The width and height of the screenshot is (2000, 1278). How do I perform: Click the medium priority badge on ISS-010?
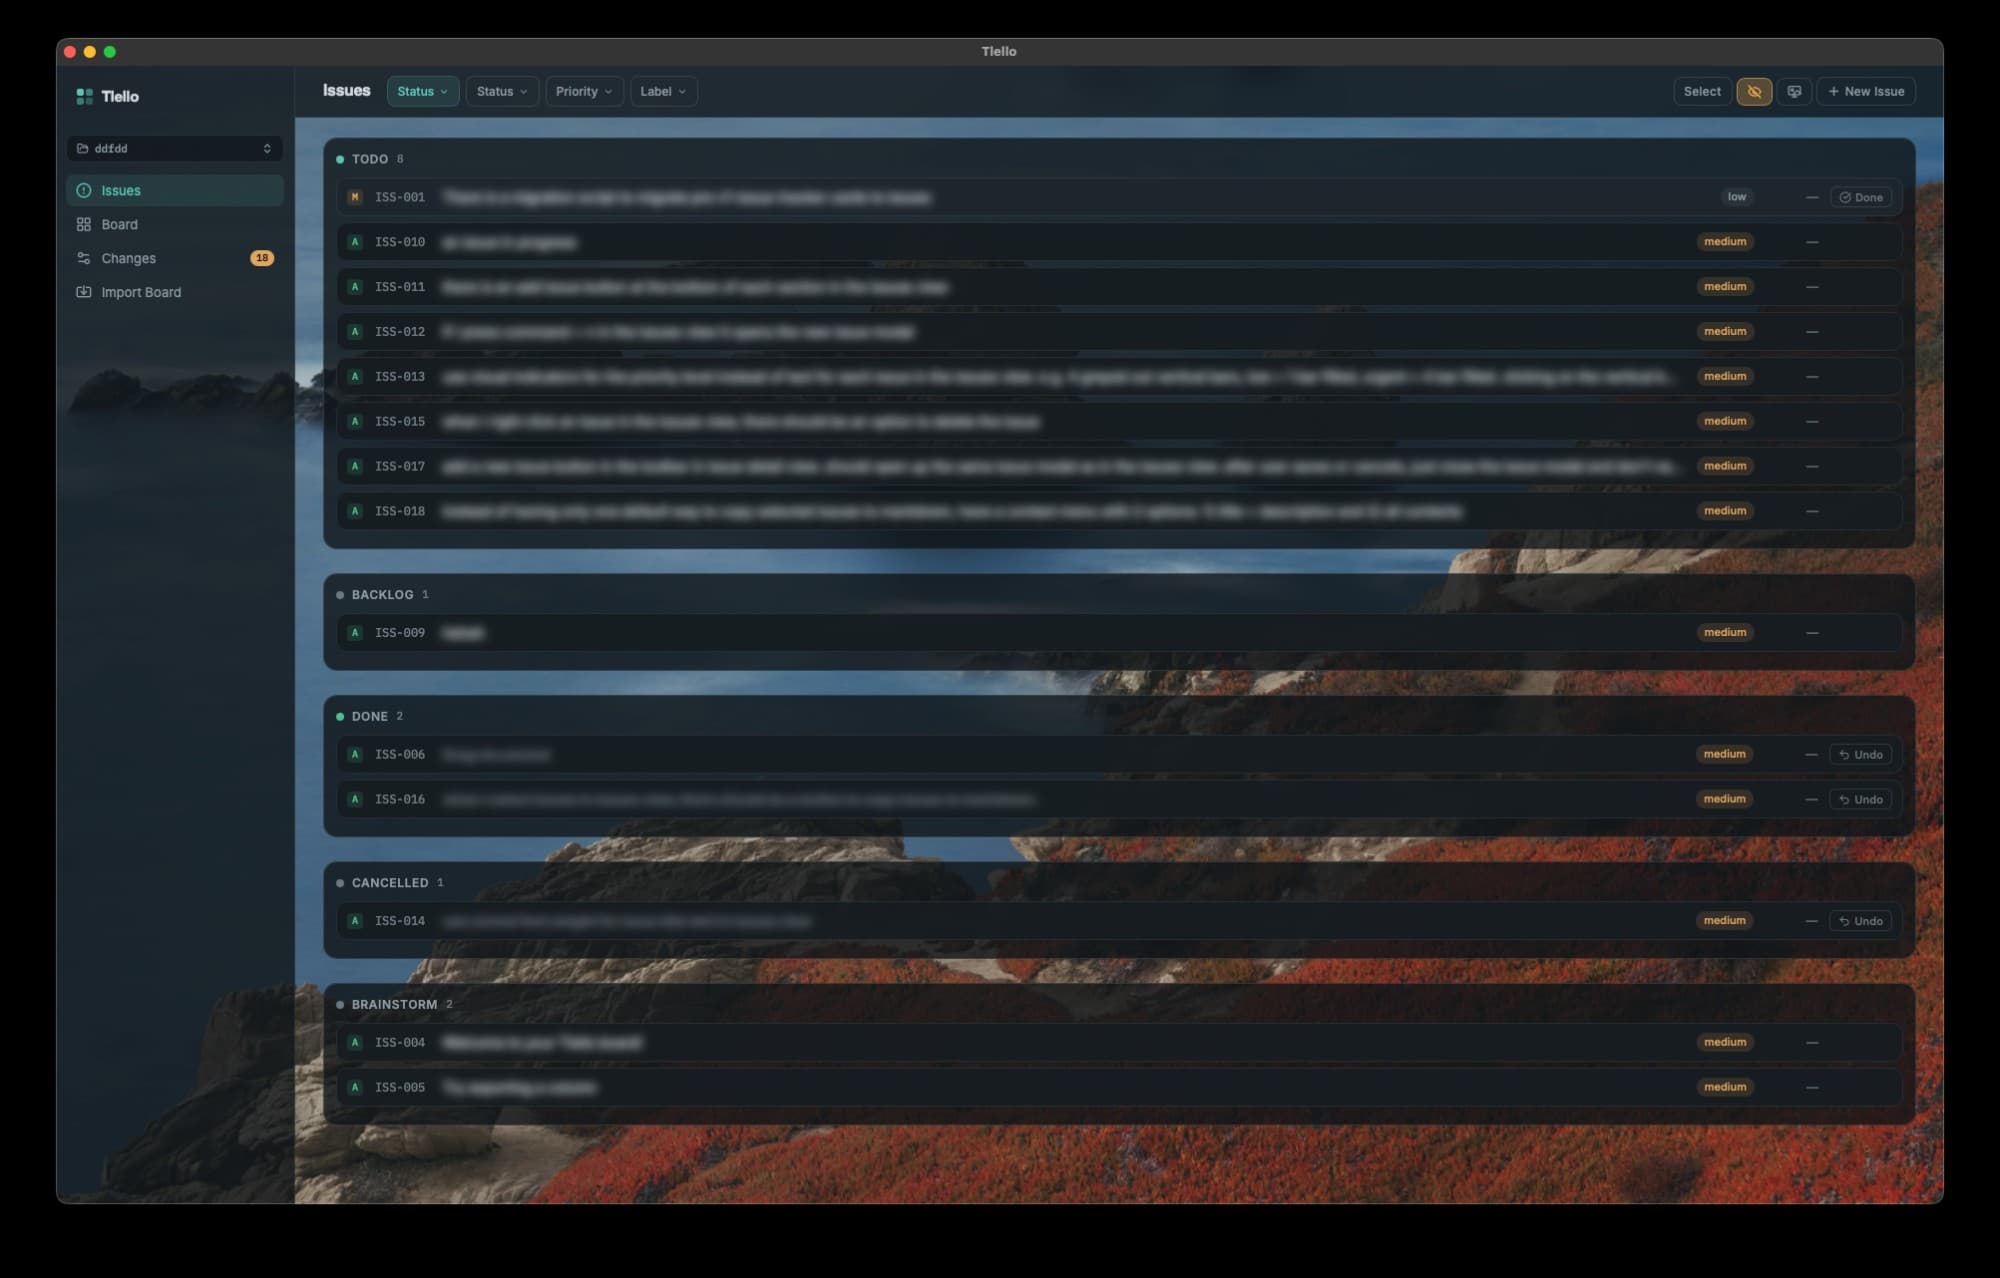click(1724, 241)
